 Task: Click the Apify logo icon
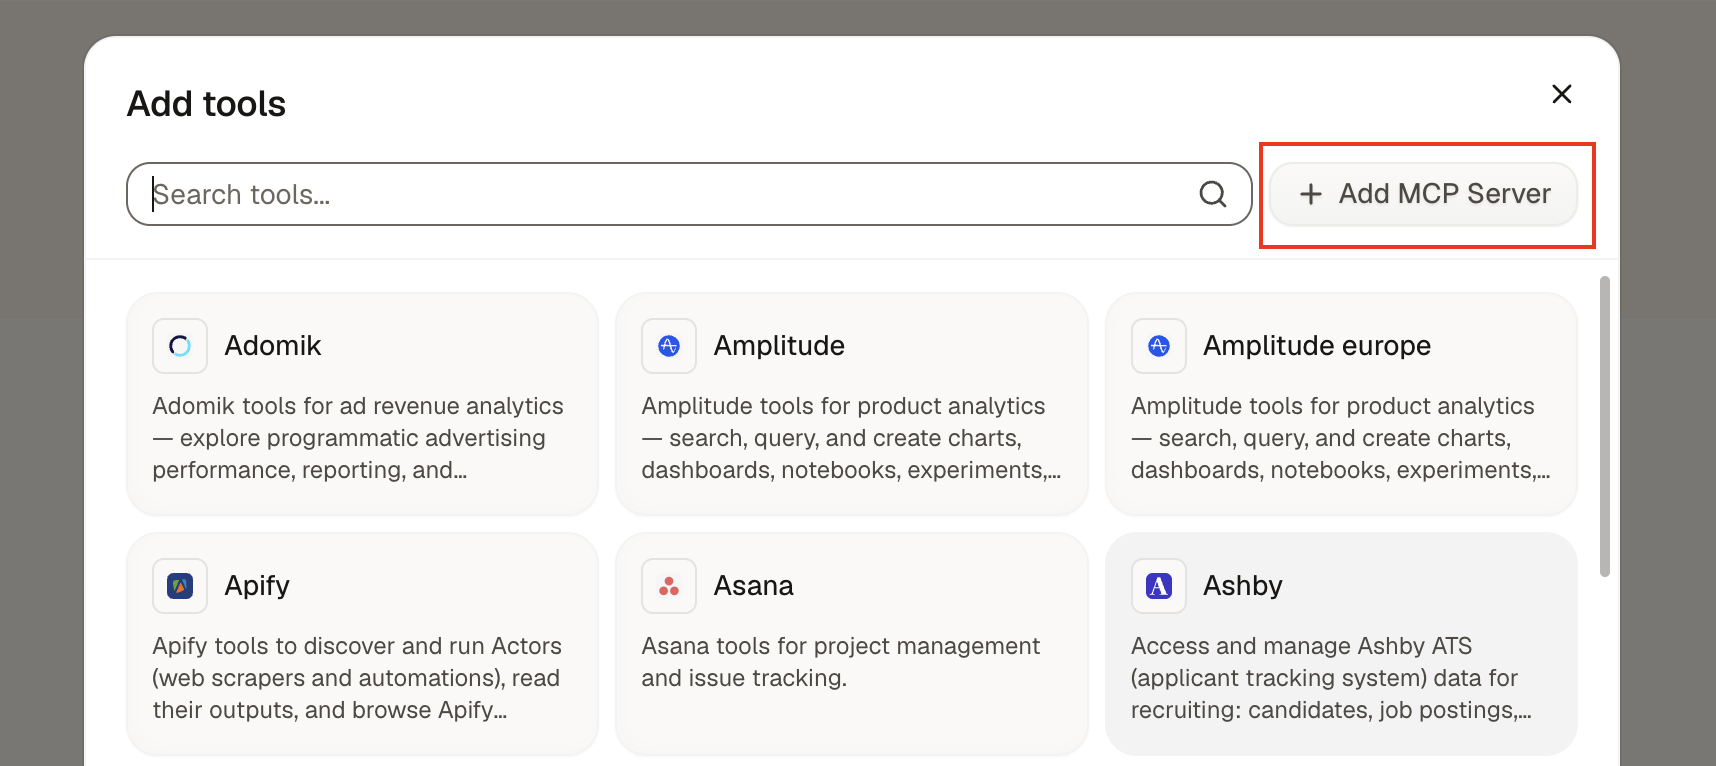coord(180,586)
